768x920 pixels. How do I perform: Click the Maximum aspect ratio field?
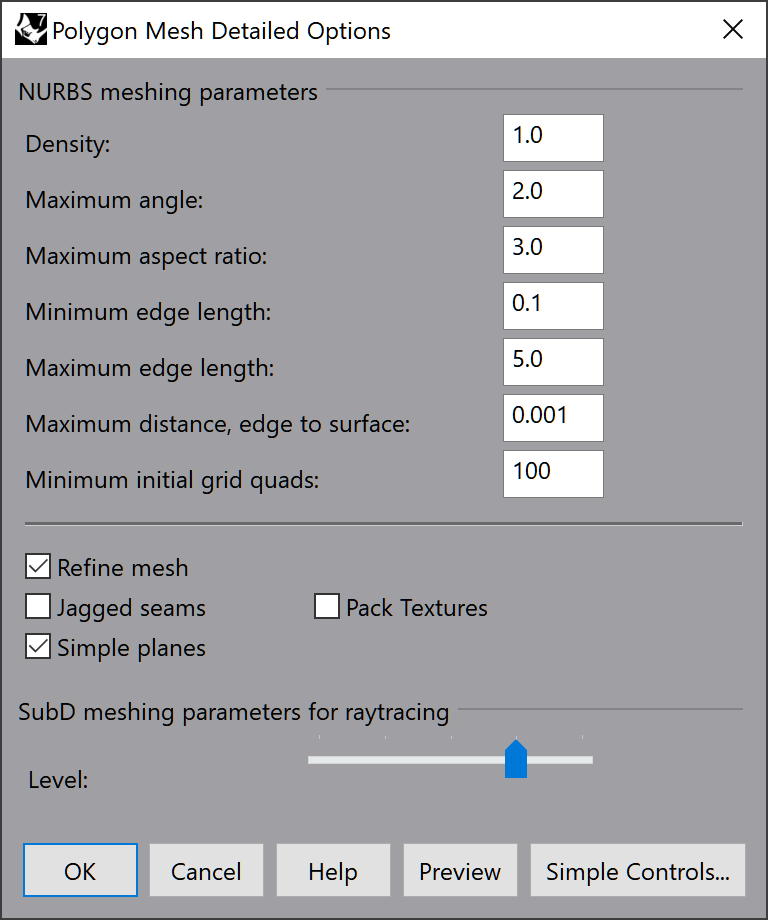[x=553, y=250]
